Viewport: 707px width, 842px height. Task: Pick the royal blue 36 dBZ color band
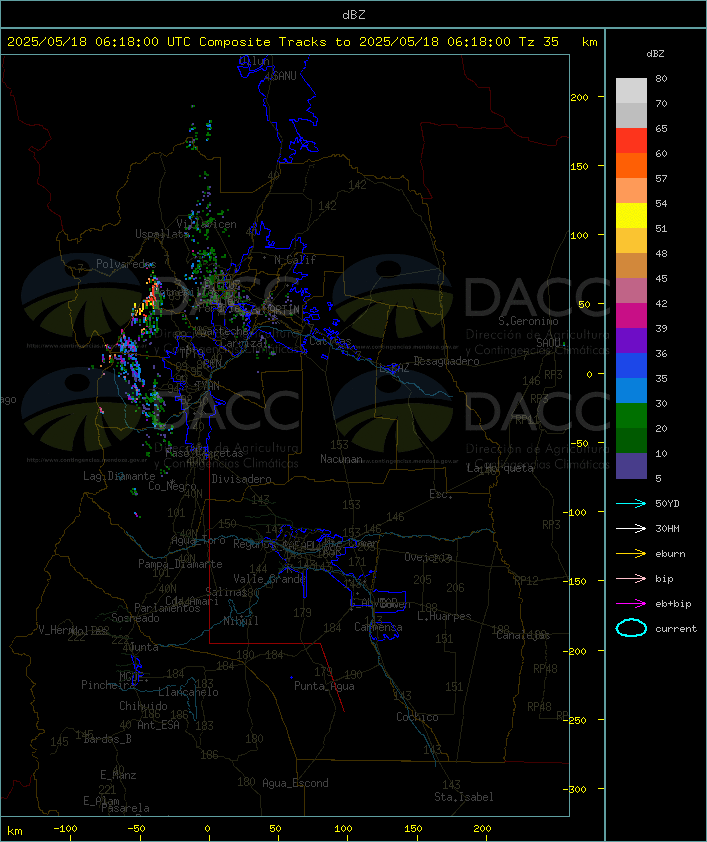[631, 365]
